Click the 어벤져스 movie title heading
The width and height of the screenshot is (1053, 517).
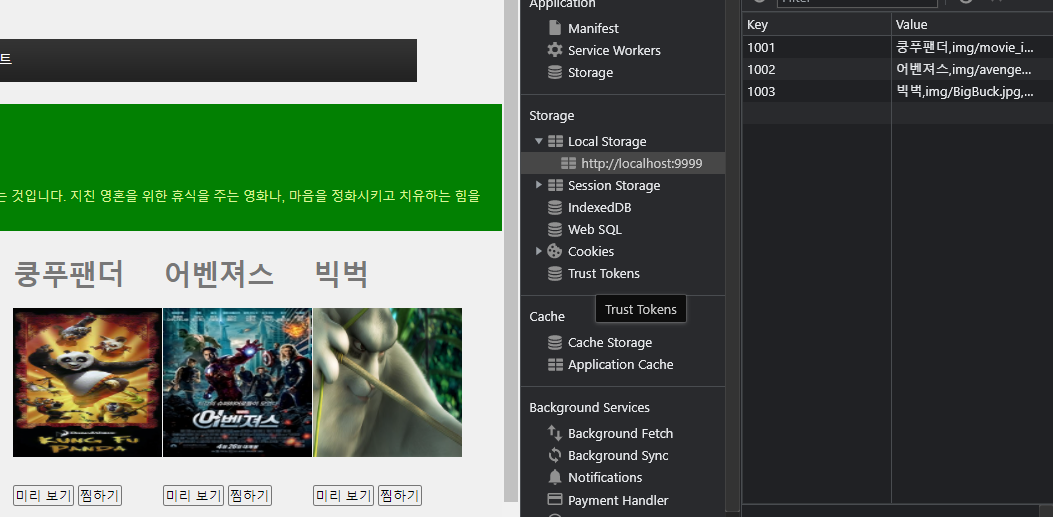[x=219, y=274]
